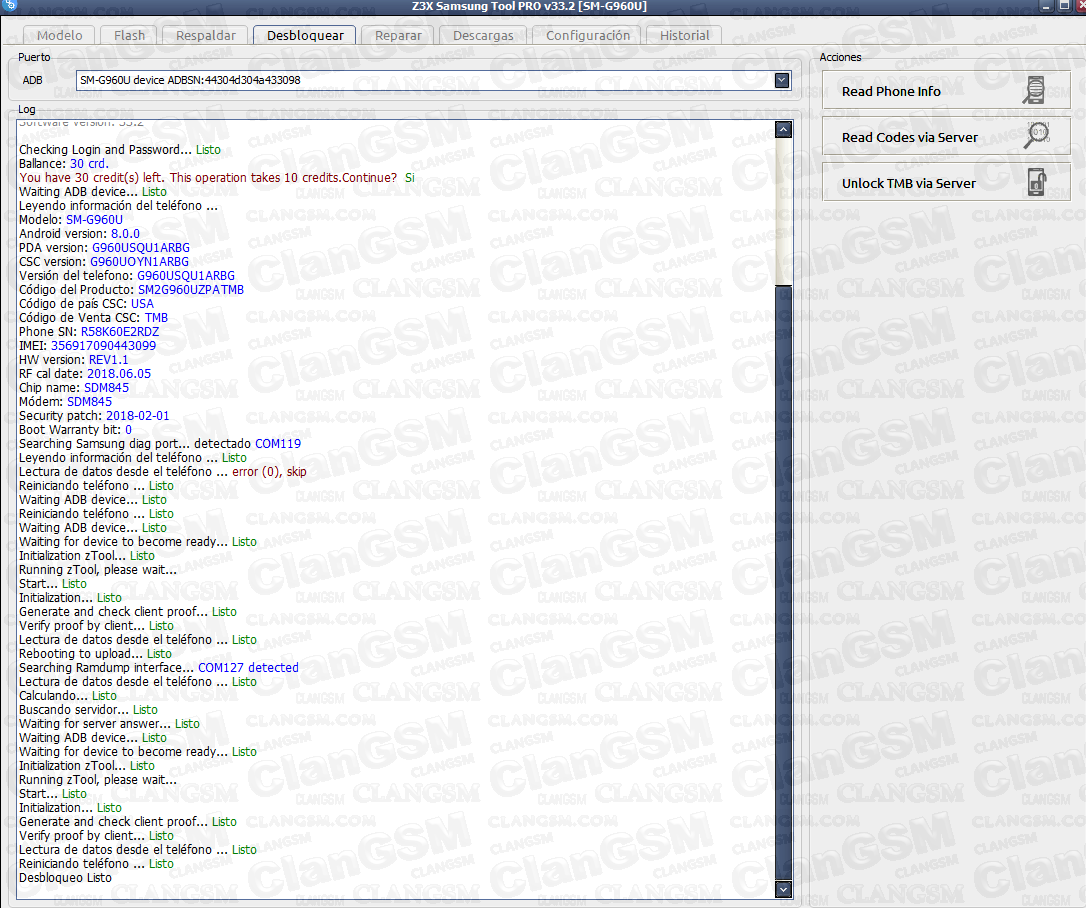Screen dimensions: 1086x908
Task: Click the Read Phone Info button
Action: 946,91
